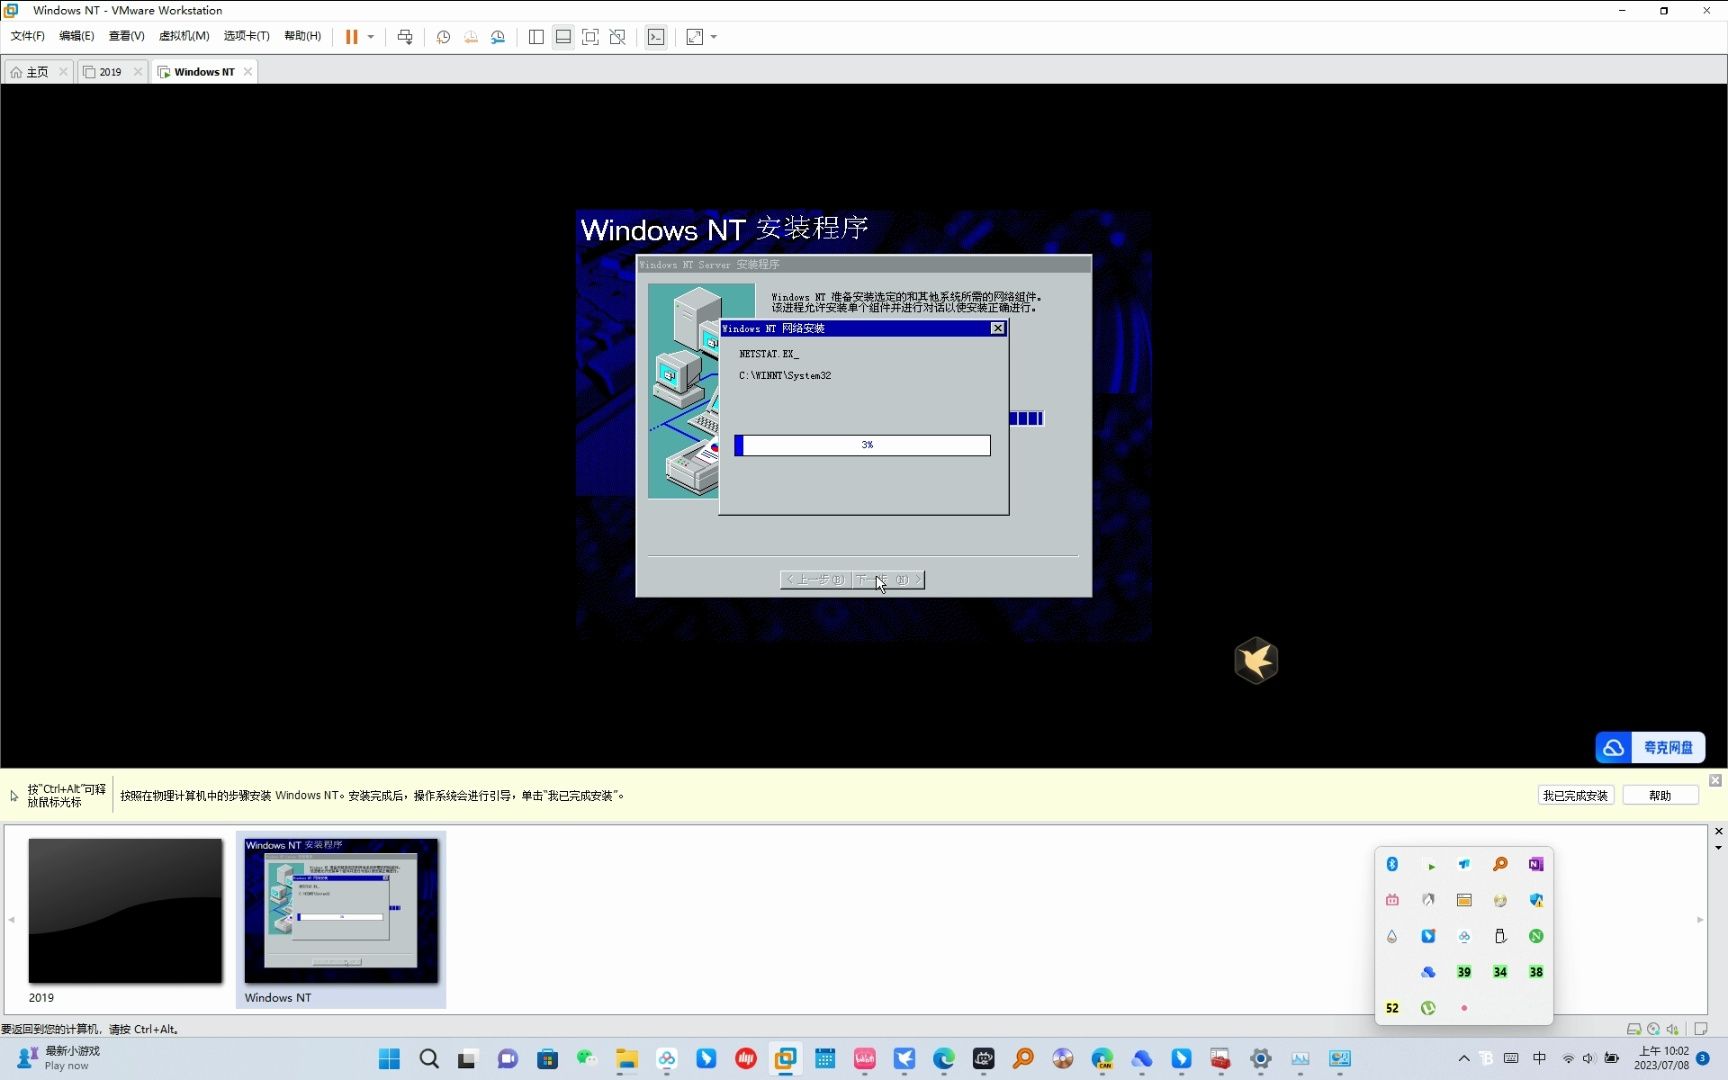The image size is (1728, 1080).
Task: Click the Windows Security shield tray icon
Action: coord(1536,900)
